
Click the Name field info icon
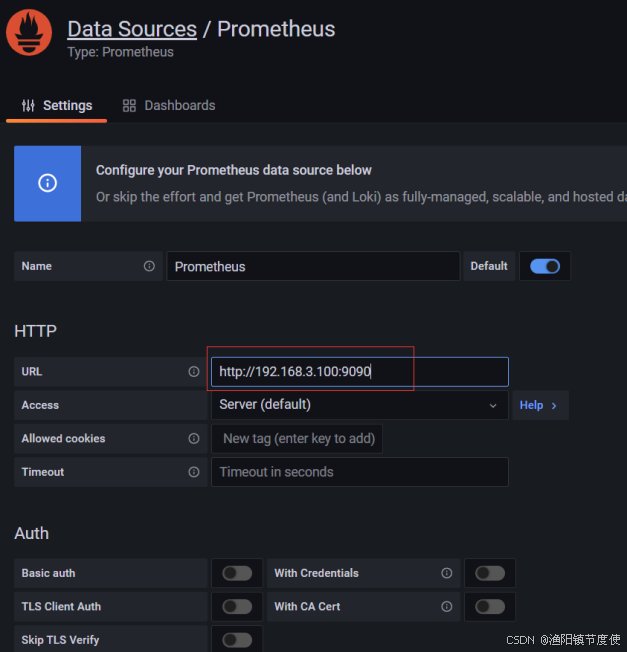(x=149, y=266)
